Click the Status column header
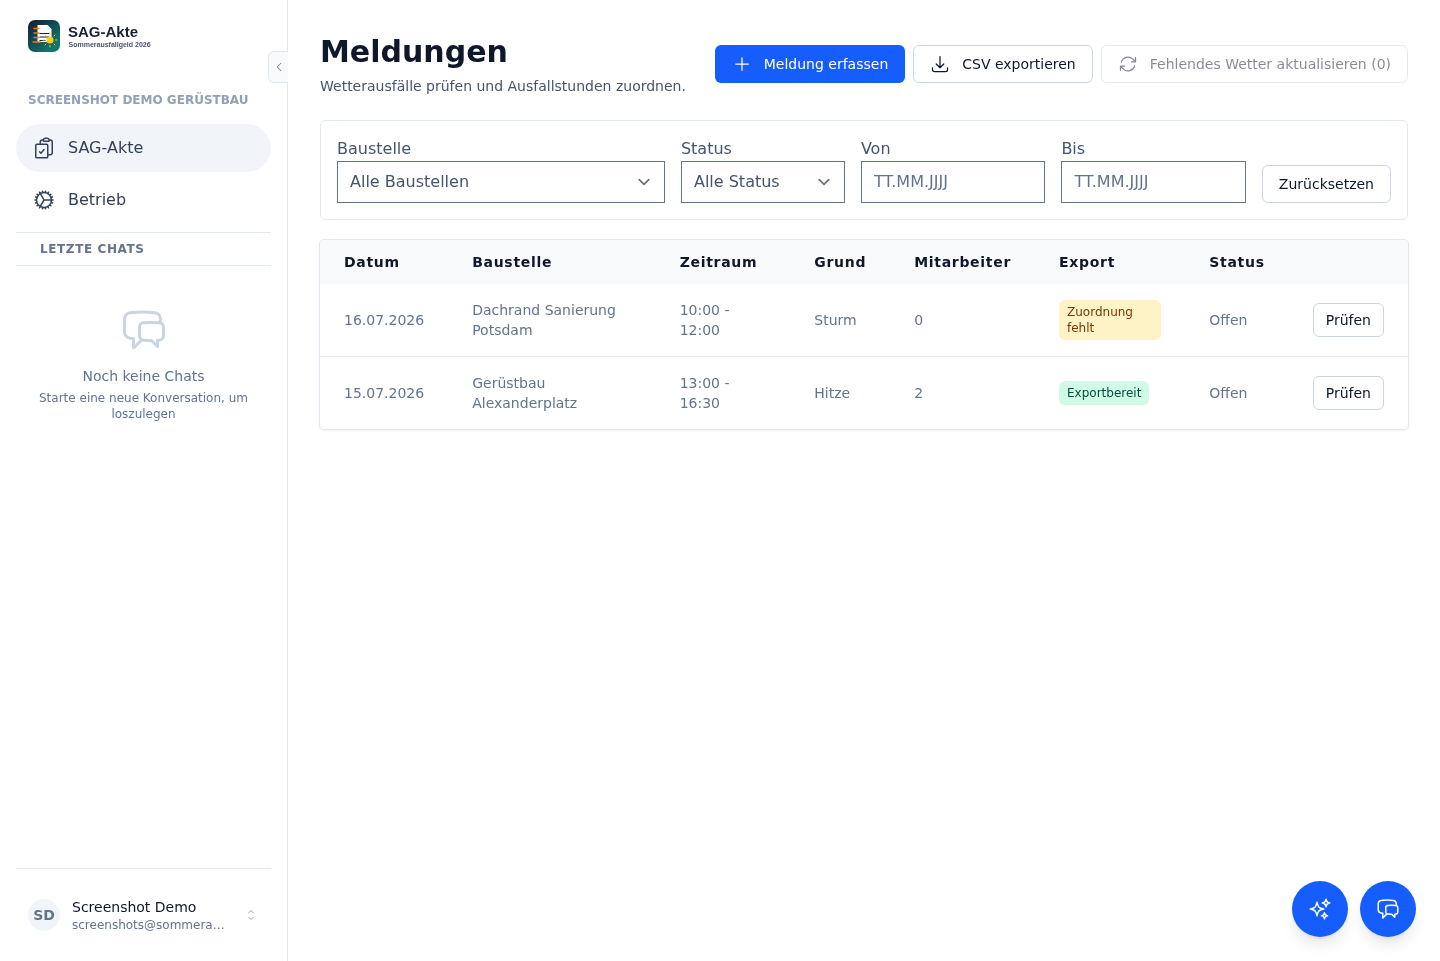 pyautogui.click(x=1236, y=262)
